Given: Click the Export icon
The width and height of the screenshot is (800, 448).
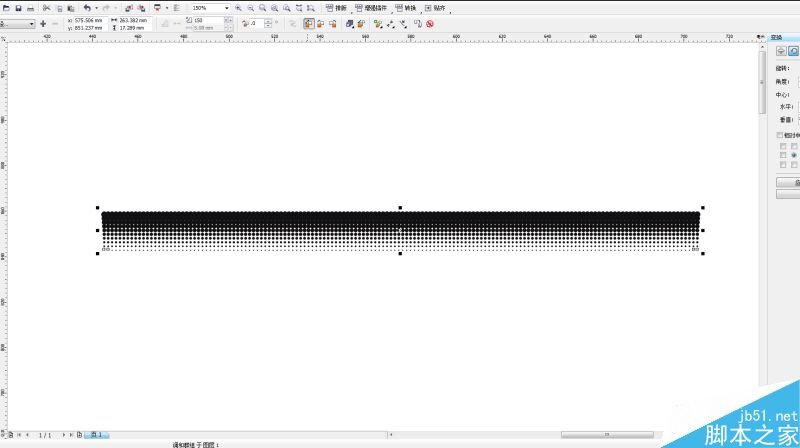Looking at the screenshot, I should click(141, 8).
